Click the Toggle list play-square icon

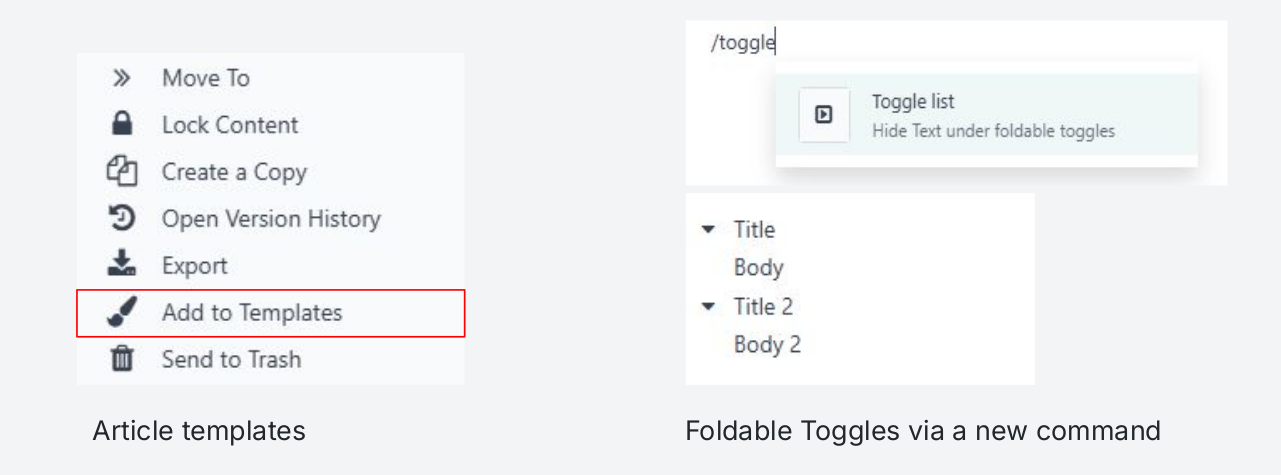pos(824,115)
